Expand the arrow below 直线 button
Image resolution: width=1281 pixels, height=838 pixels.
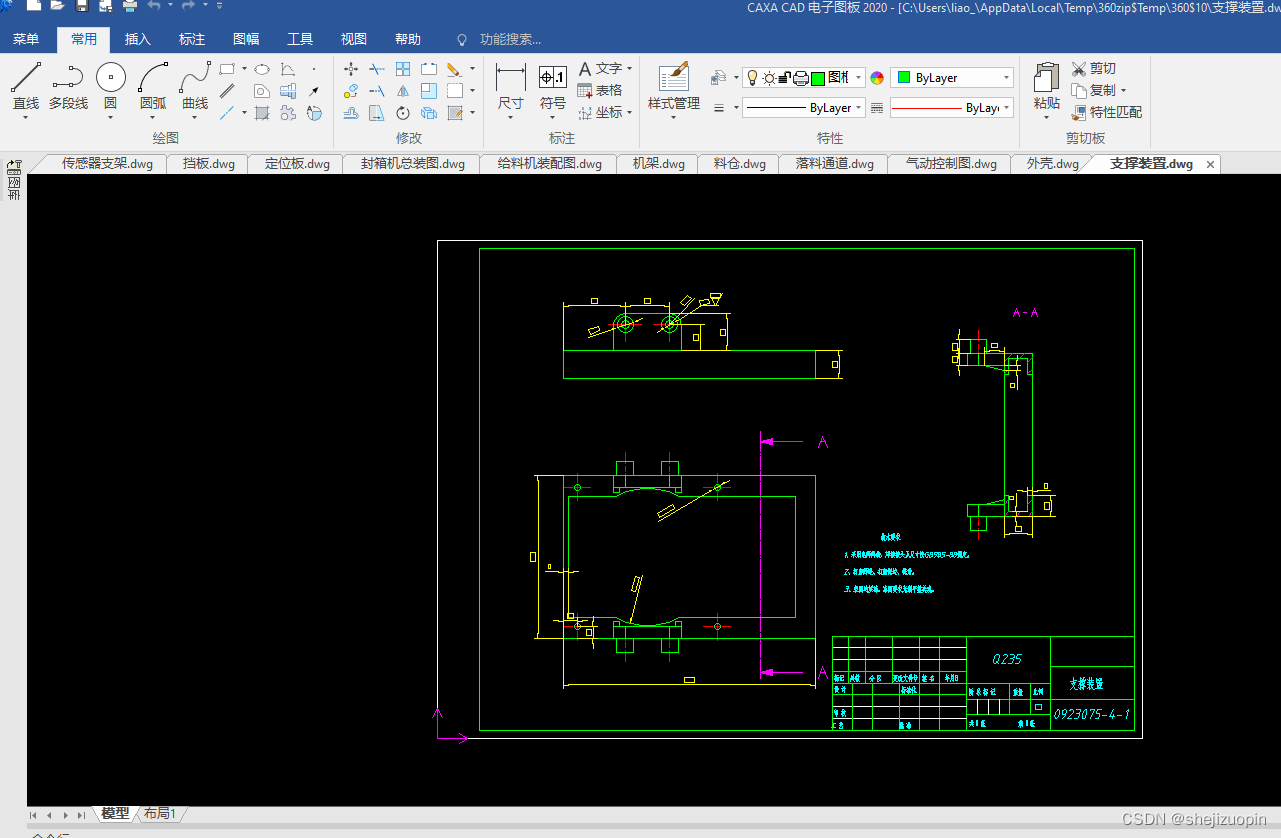25,118
